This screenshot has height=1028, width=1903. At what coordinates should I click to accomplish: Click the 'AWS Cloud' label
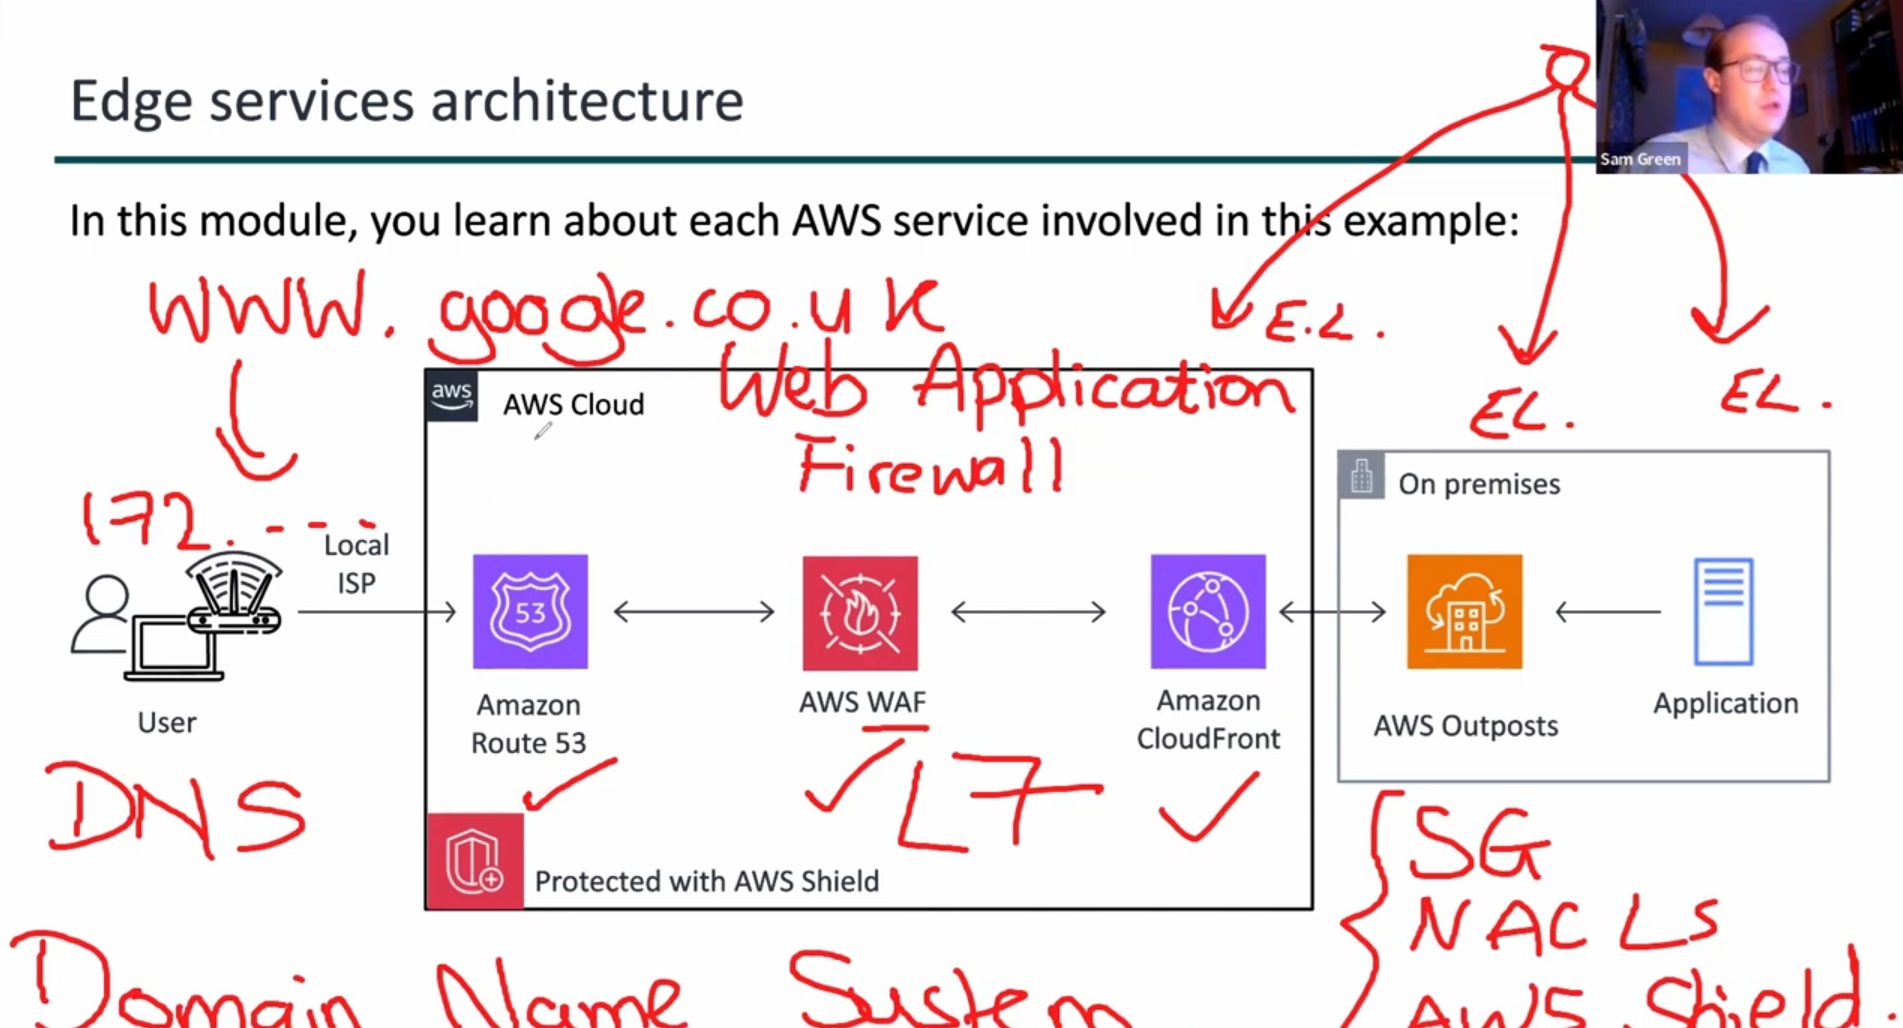[x=573, y=405]
